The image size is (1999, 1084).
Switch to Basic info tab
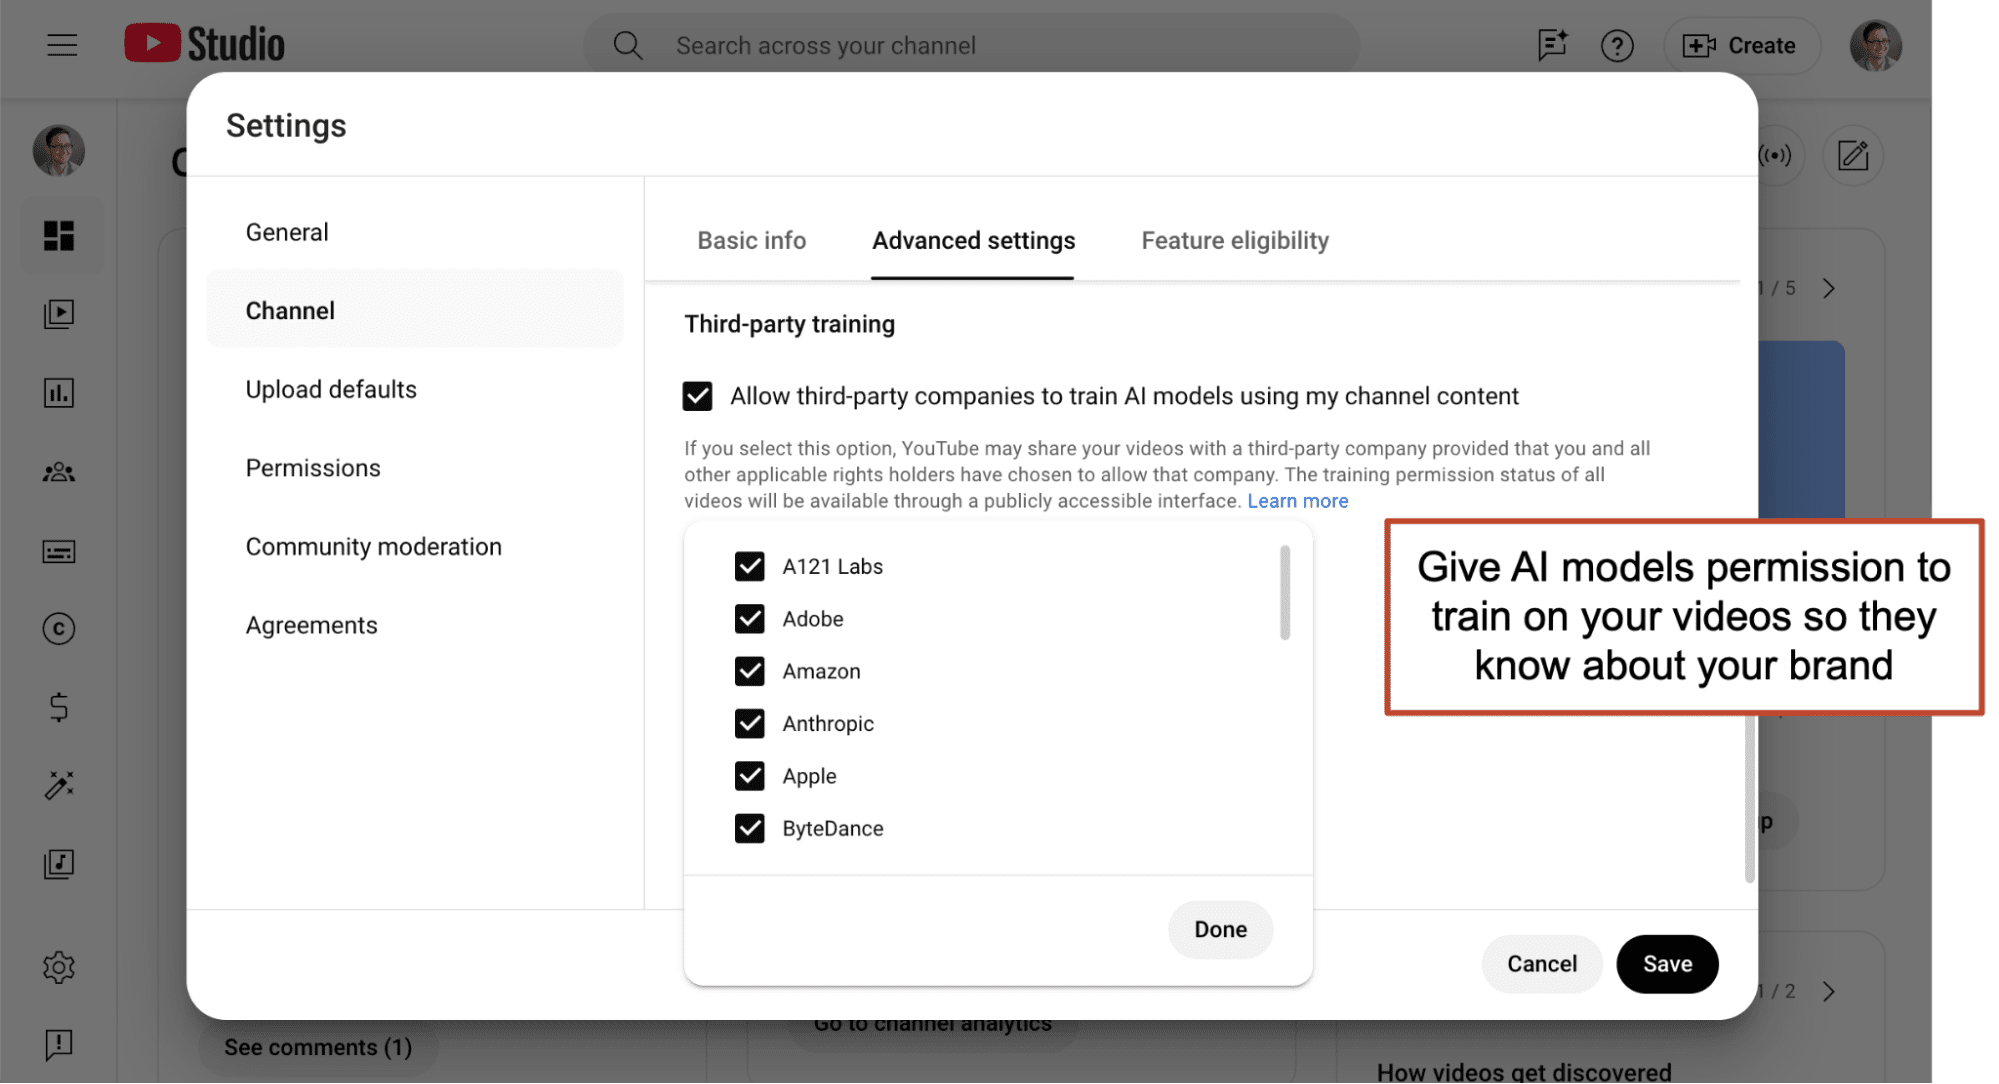coord(751,241)
